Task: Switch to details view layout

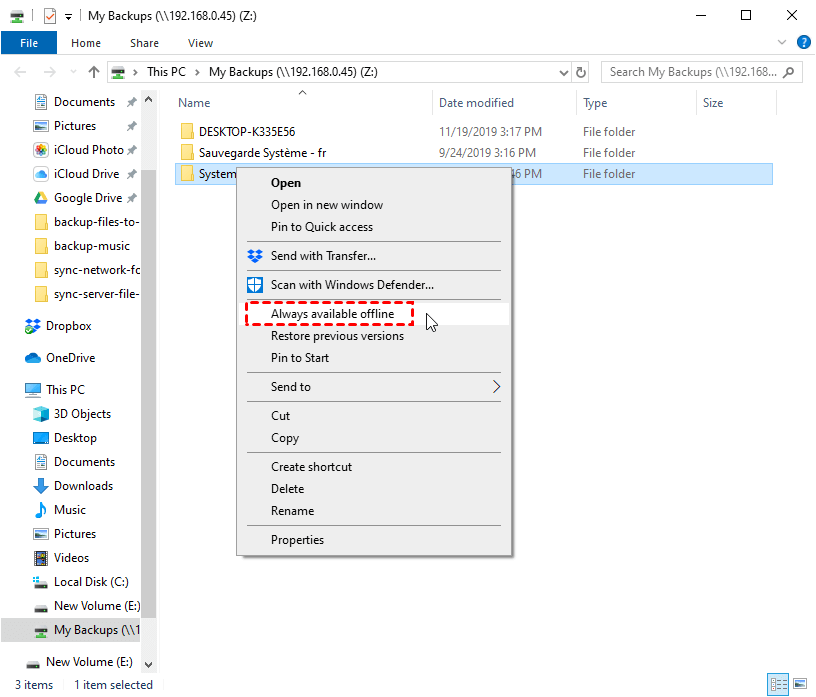Action: coord(778,685)
